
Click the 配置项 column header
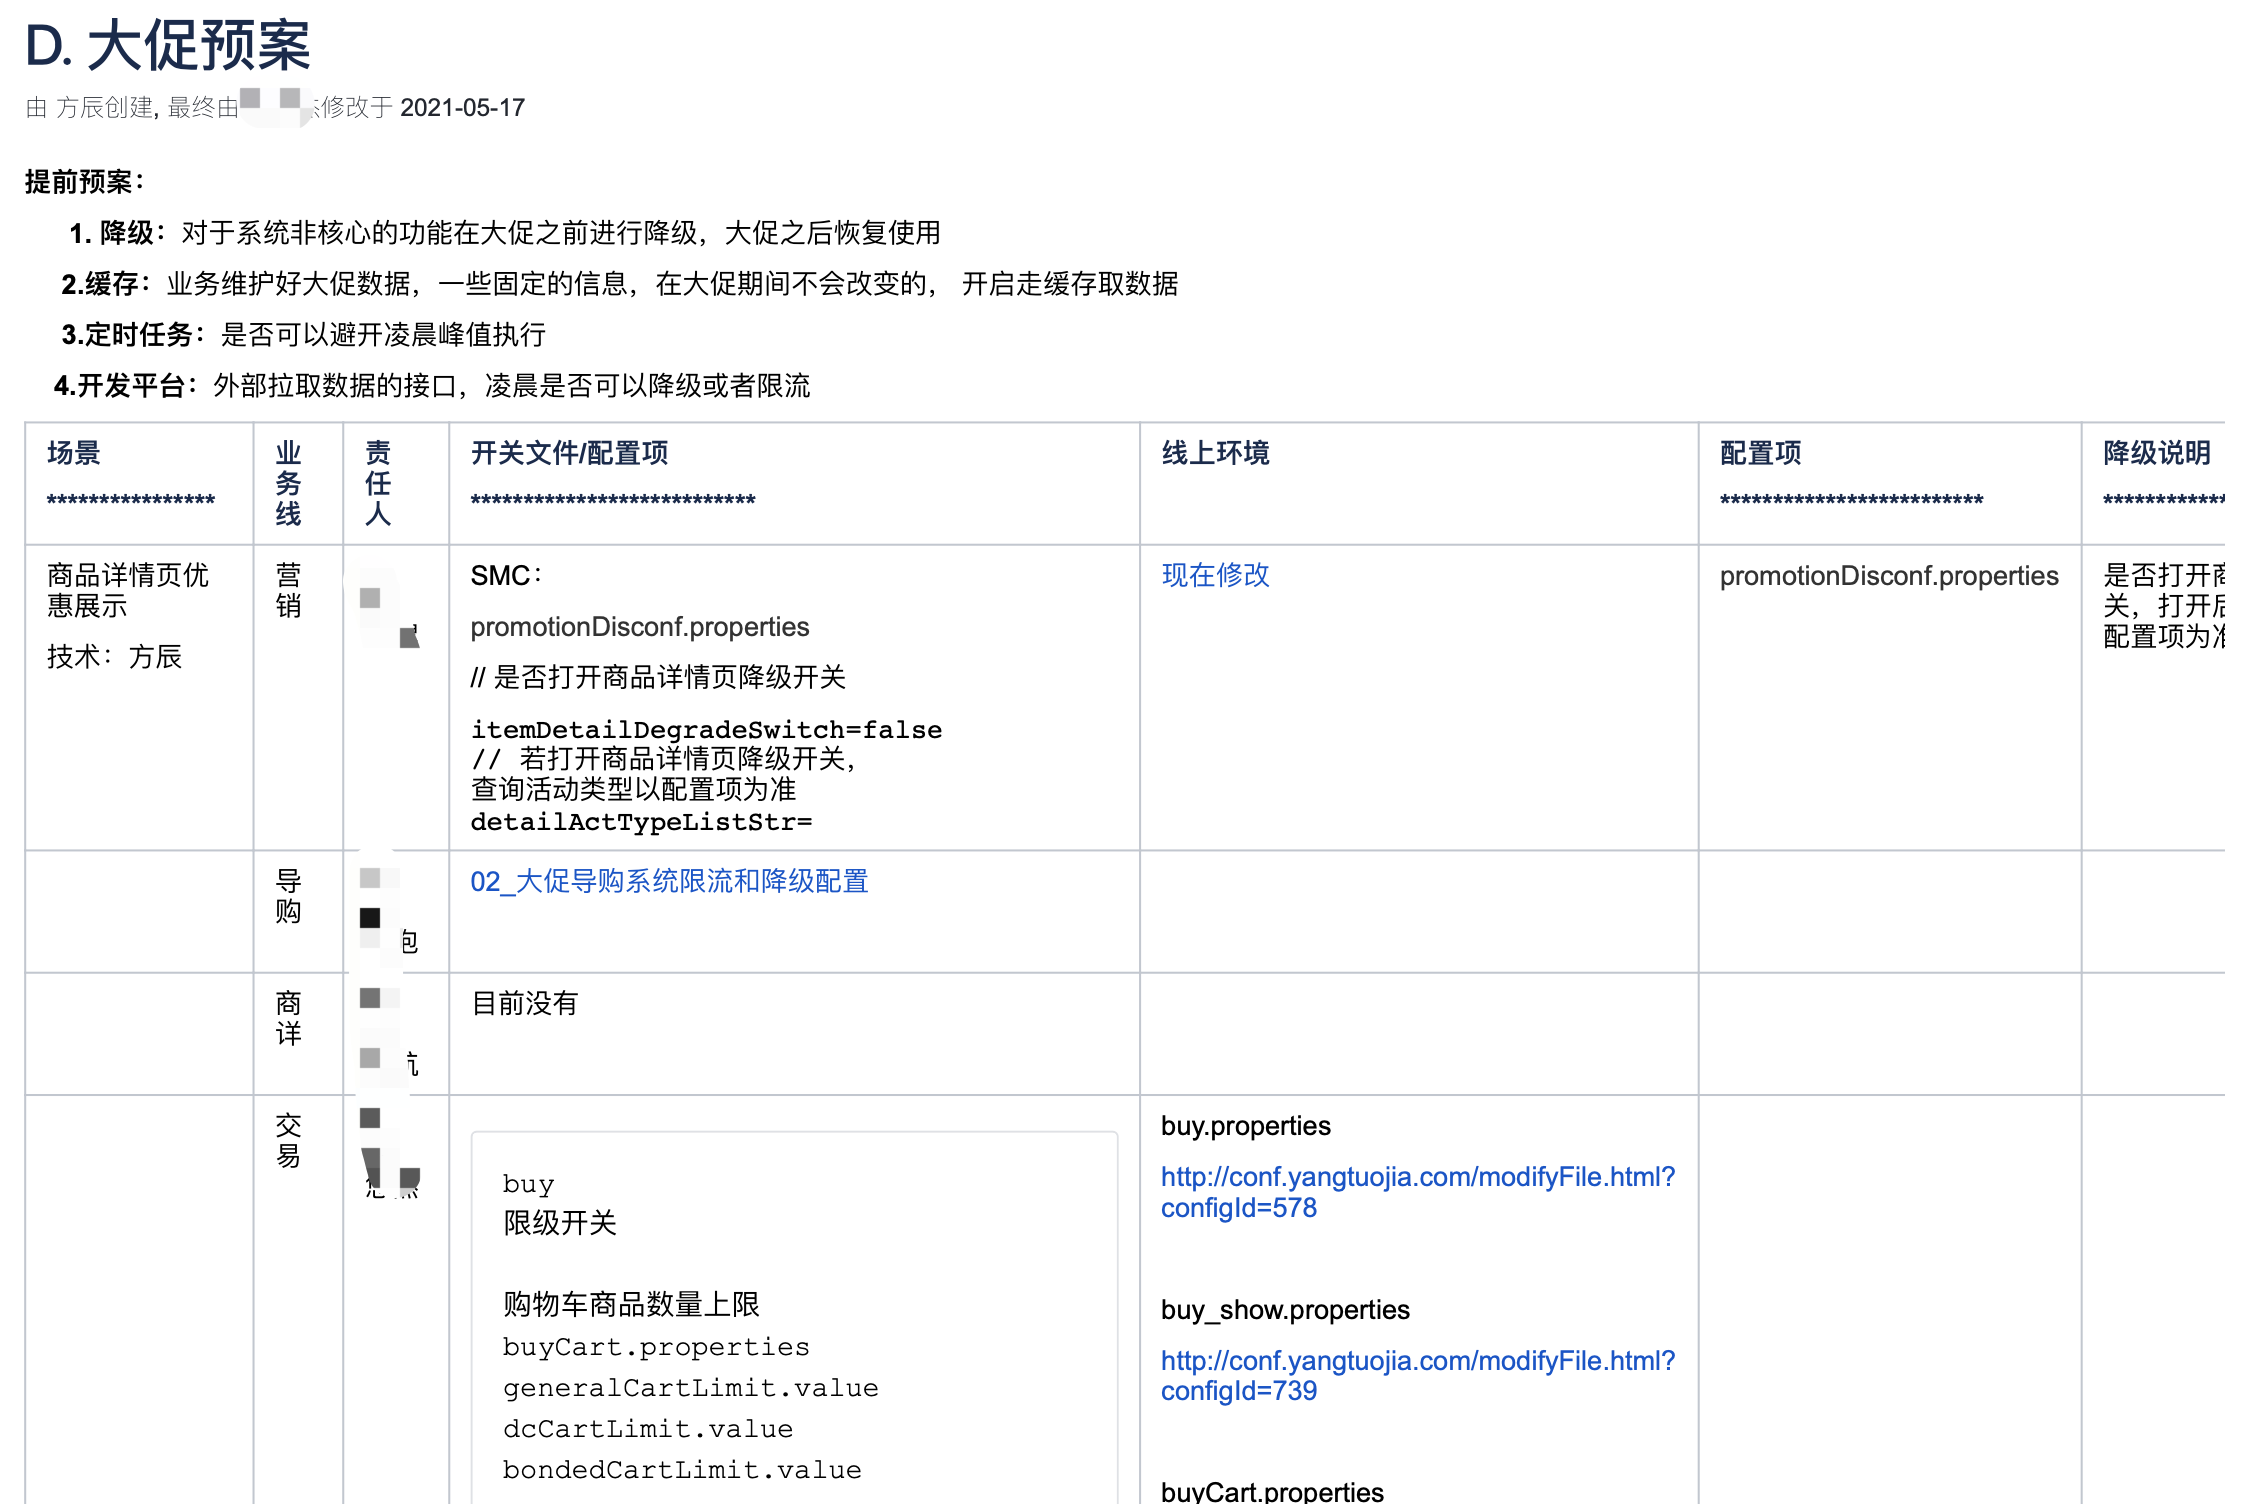(1760, 453)
